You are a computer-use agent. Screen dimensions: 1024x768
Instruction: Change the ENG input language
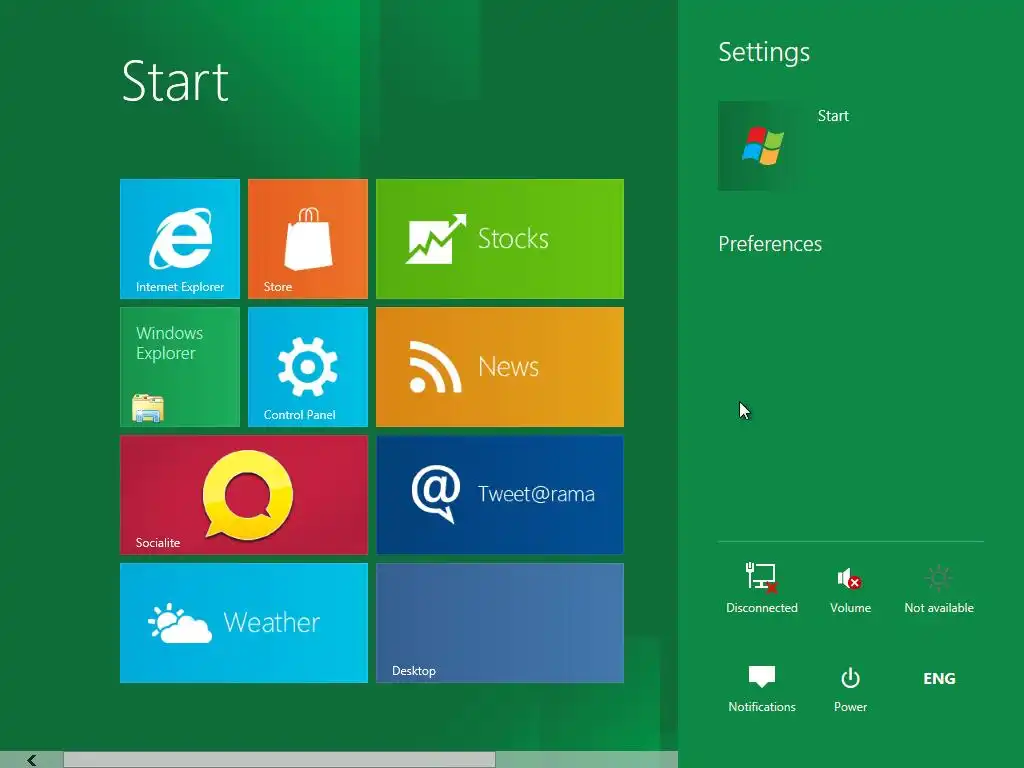pyautogui.click(x=939, y=679)
